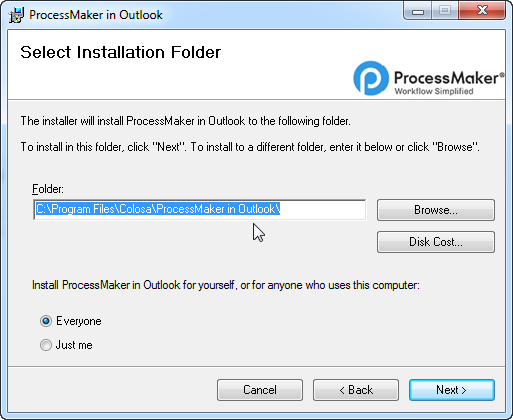Image resolution: width=513 pixels, height=420 pixels.
Task: Go Back to previous step
Action: click(356, 390)
